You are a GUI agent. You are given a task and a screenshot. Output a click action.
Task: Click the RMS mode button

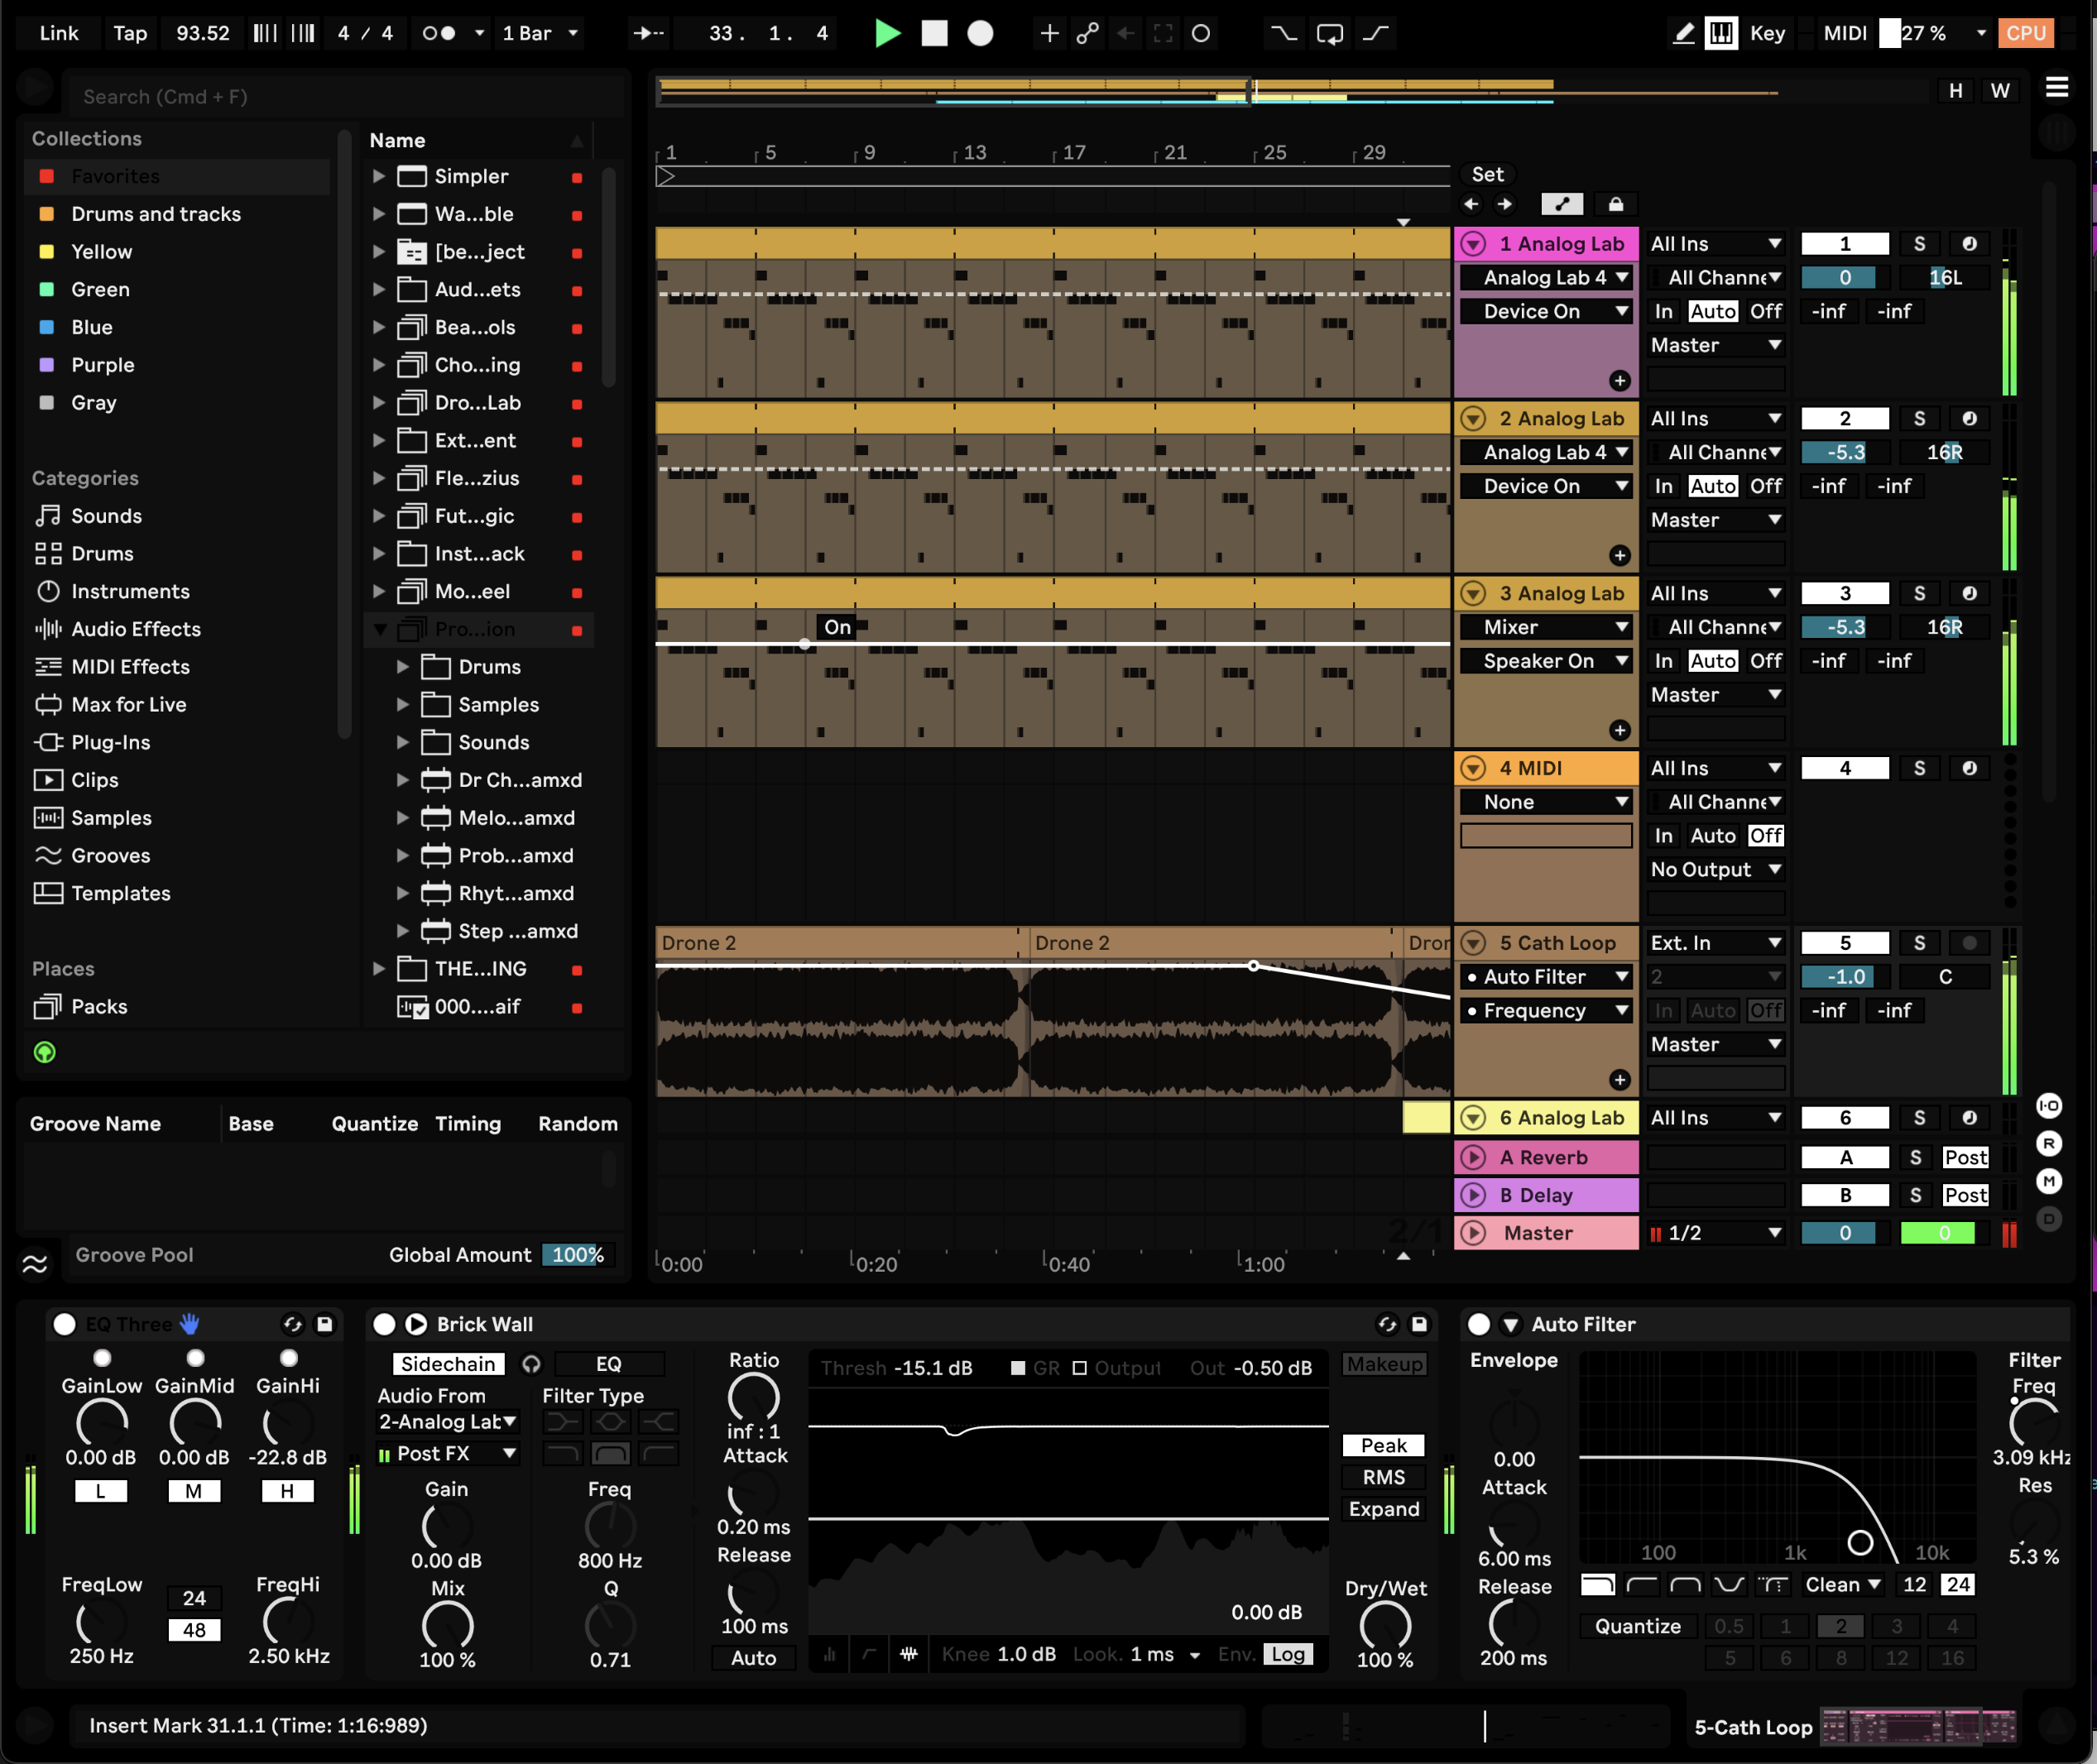(1383, 1477)
